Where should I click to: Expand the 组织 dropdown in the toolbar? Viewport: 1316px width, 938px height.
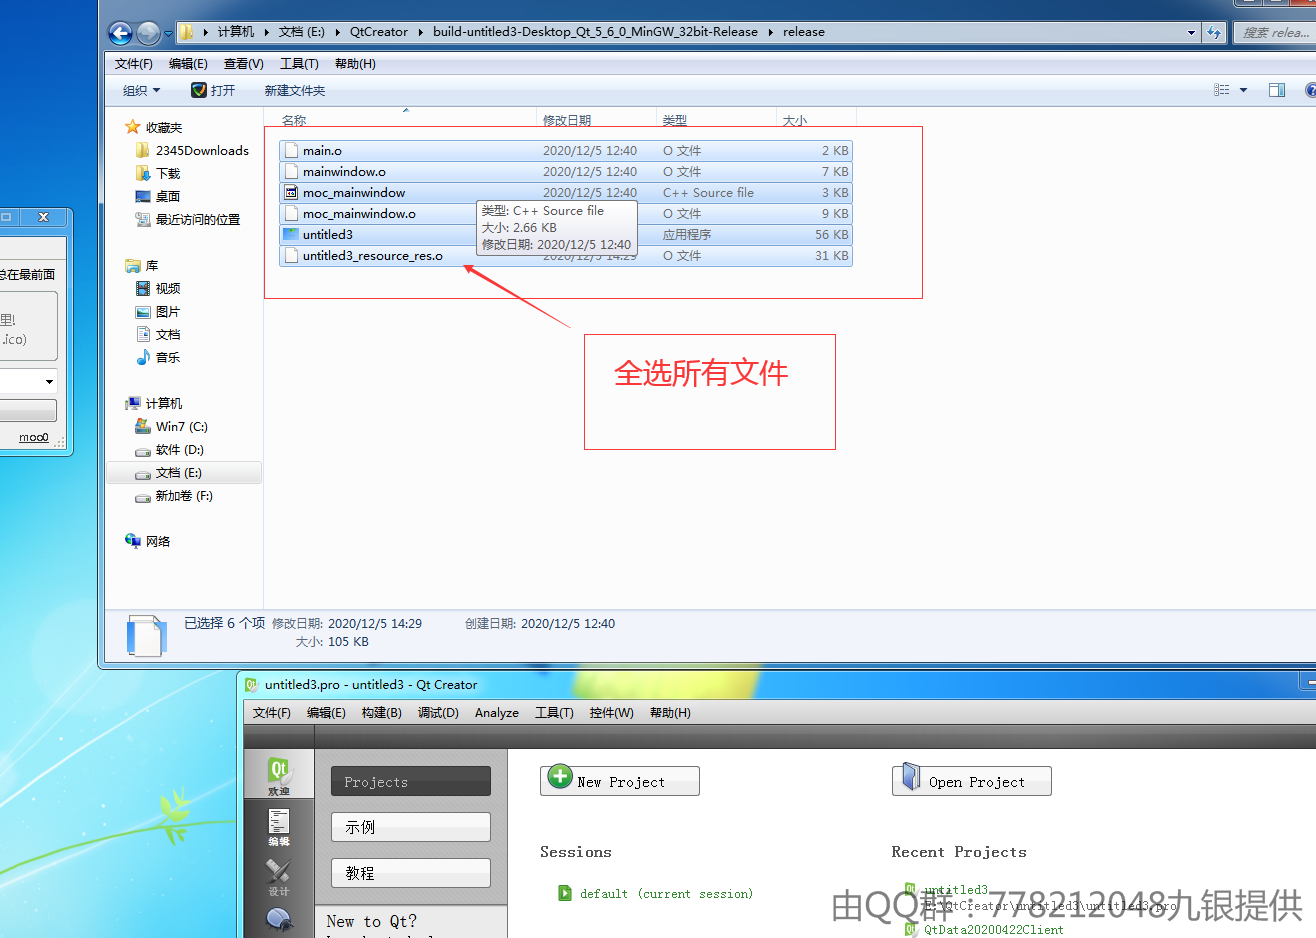[x=141, y=91]
